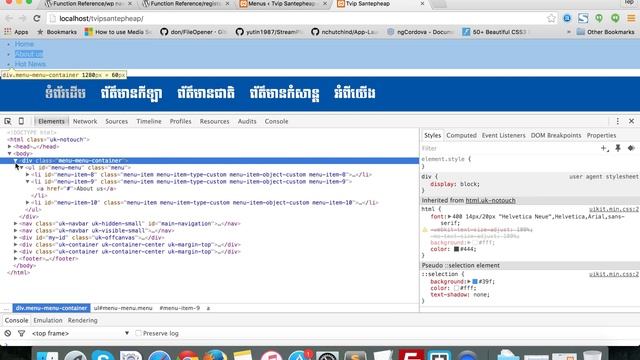Viewport: 640px width, 360px height.
Task: Open the don/FileOpener GitHub bookmark
Action: 193,32
